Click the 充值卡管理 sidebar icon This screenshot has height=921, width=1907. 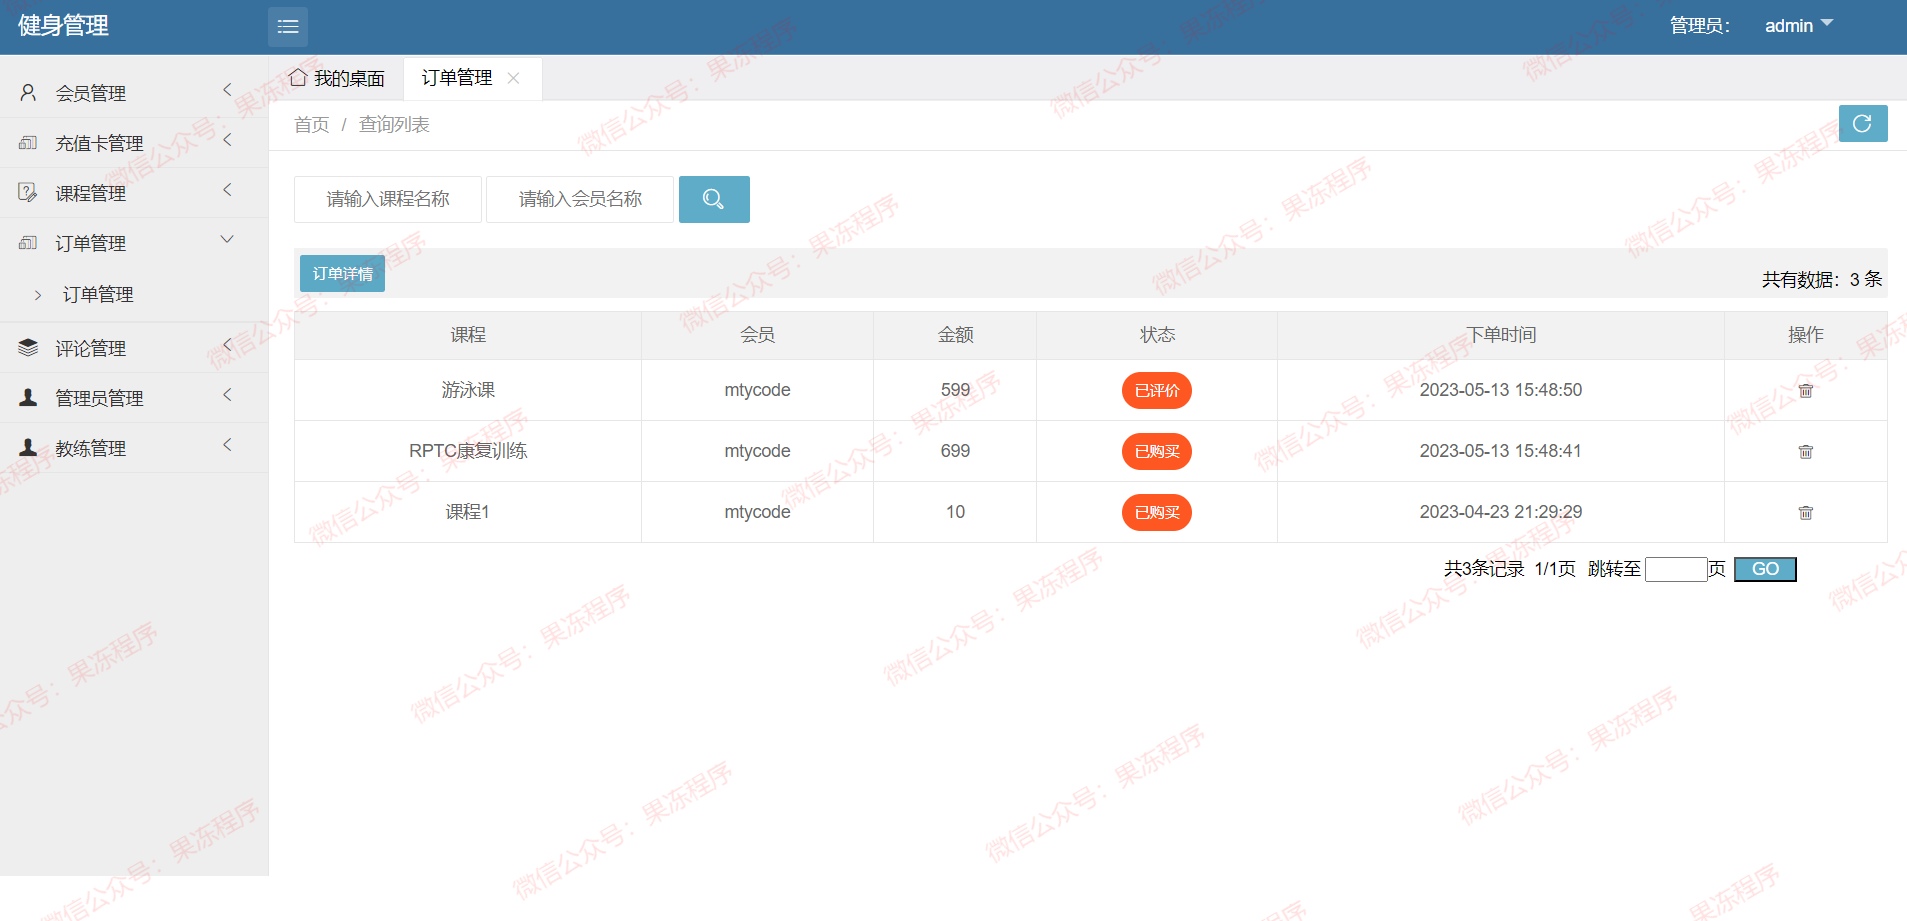click(x=28, y=143)
